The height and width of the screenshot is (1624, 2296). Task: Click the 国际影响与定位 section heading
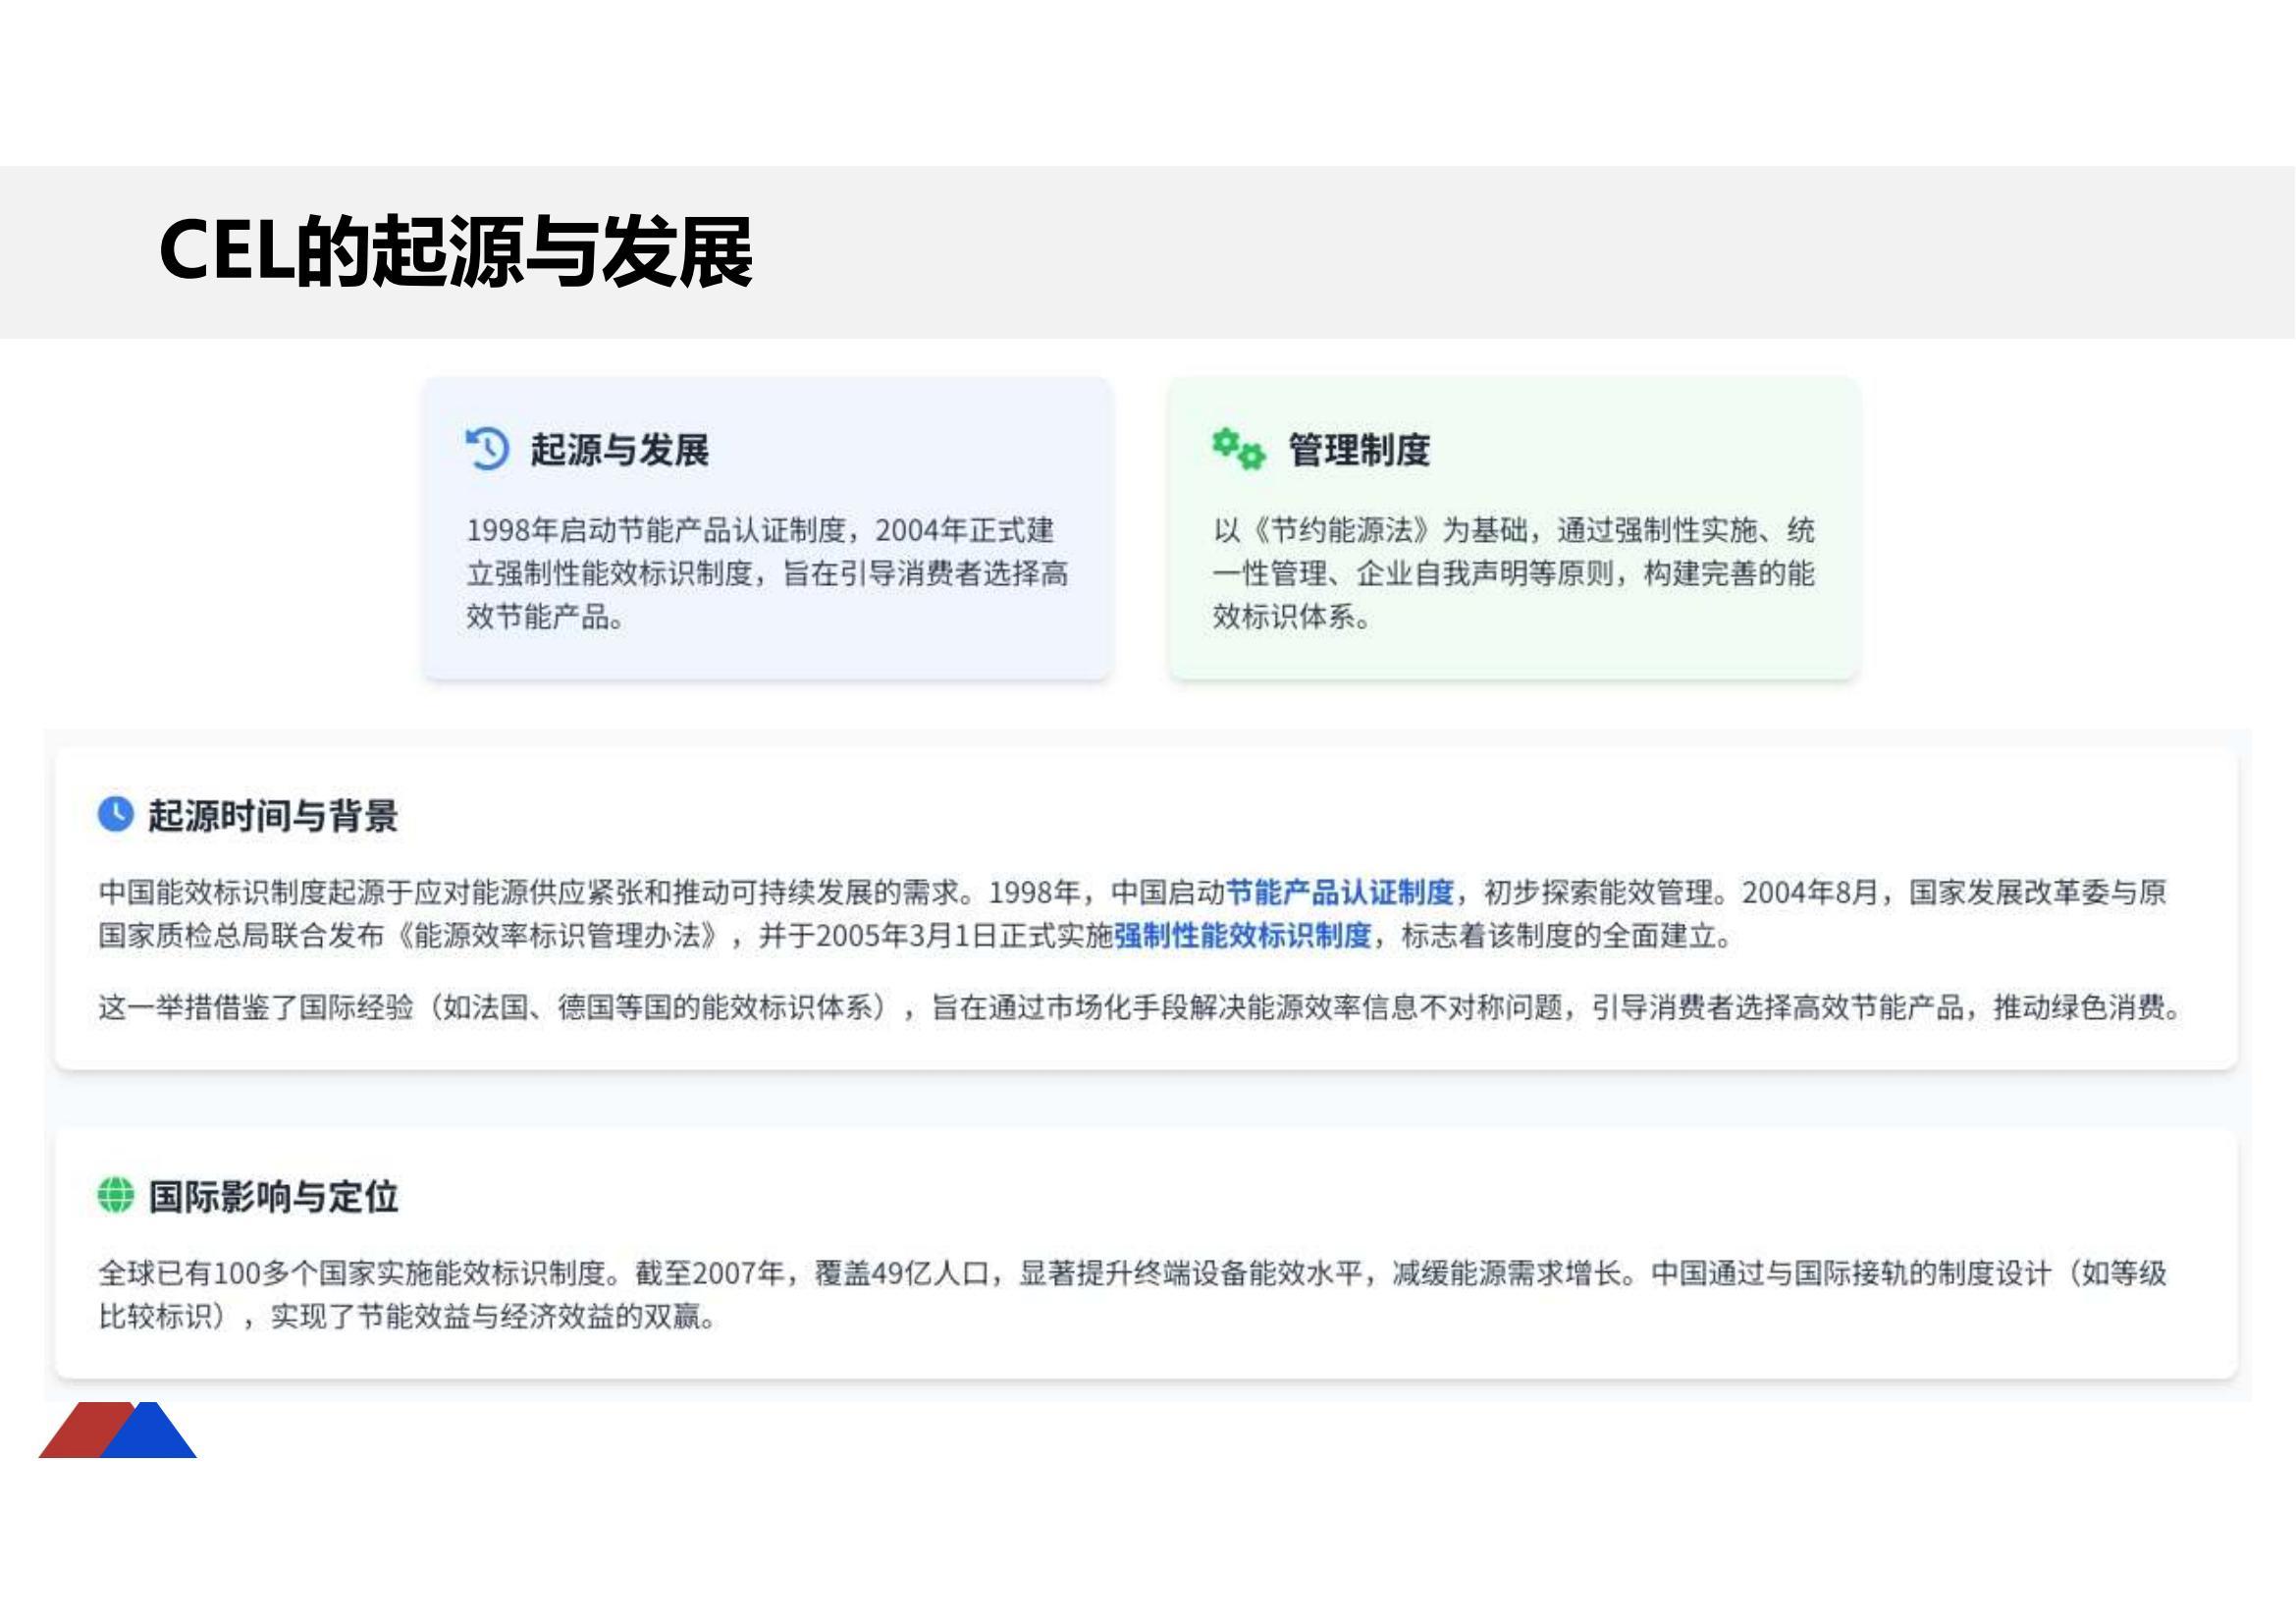coord(273,1197)
